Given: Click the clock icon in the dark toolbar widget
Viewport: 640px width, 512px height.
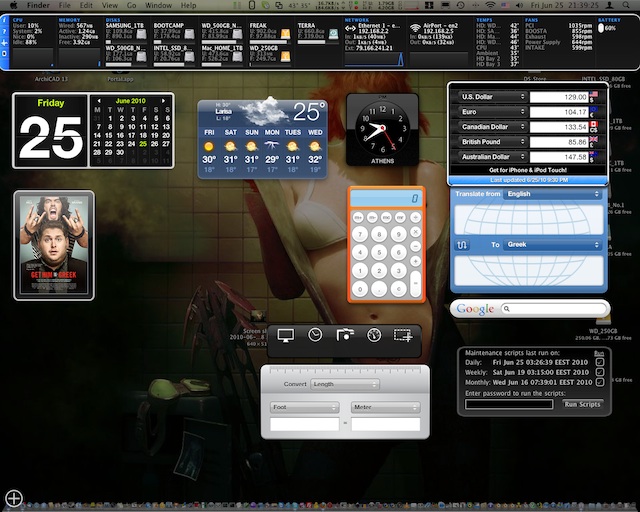Looking at the screenshot, I should click(315, 335).
